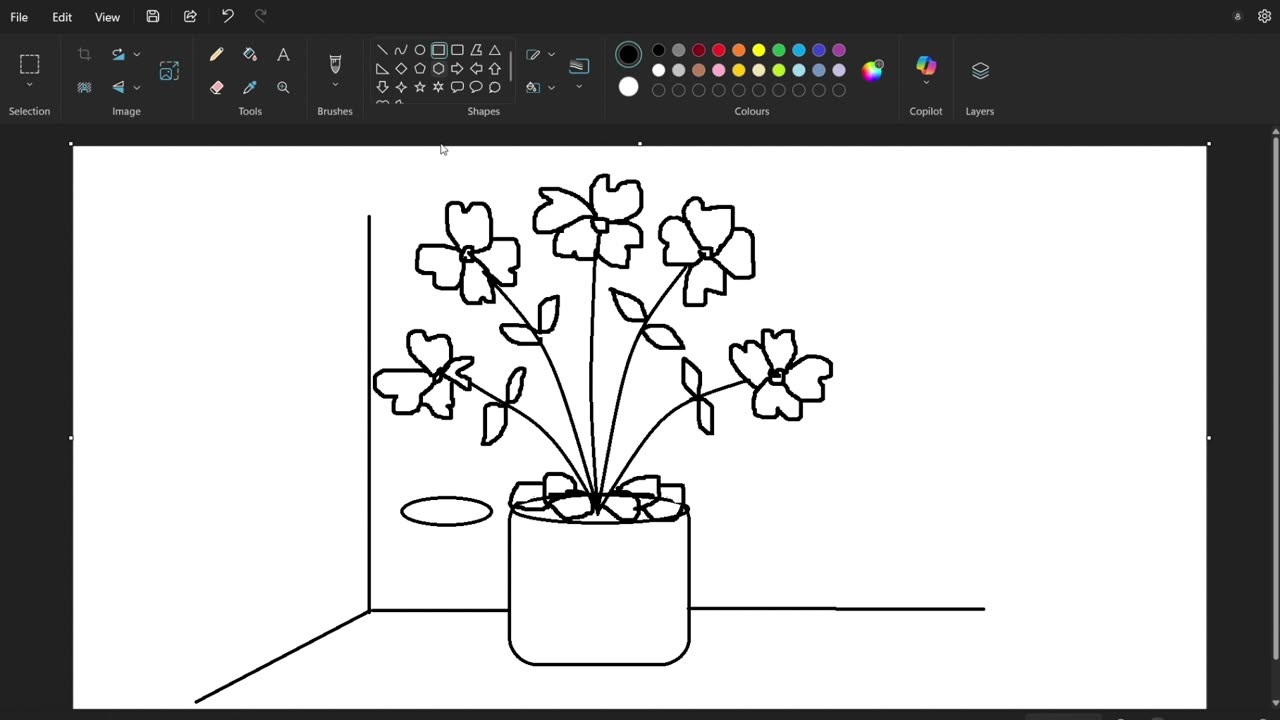Select the Colour picker eyedropper tool
The width and height of the screenshot is (1280, 720).
250,88
